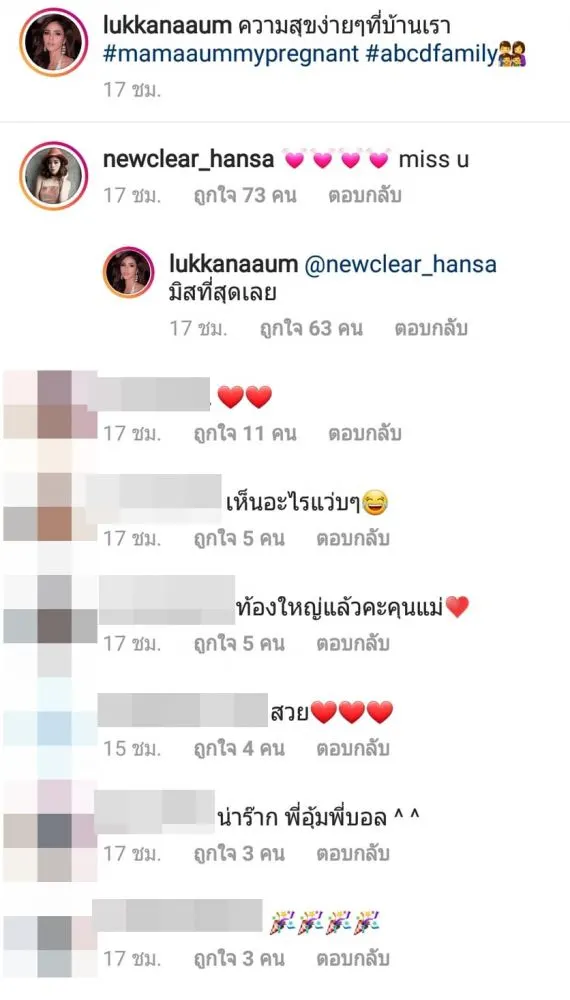The image size is (570, 1000).
Task: Reply to party popper emoji comment
Action: coord(353,959)
